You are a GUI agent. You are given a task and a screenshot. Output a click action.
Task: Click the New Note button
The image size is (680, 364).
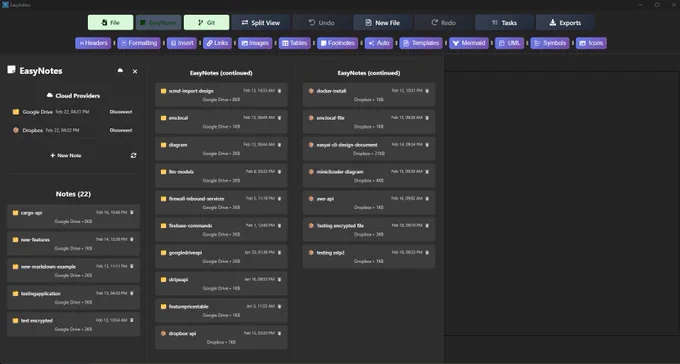tap(65, 155)
